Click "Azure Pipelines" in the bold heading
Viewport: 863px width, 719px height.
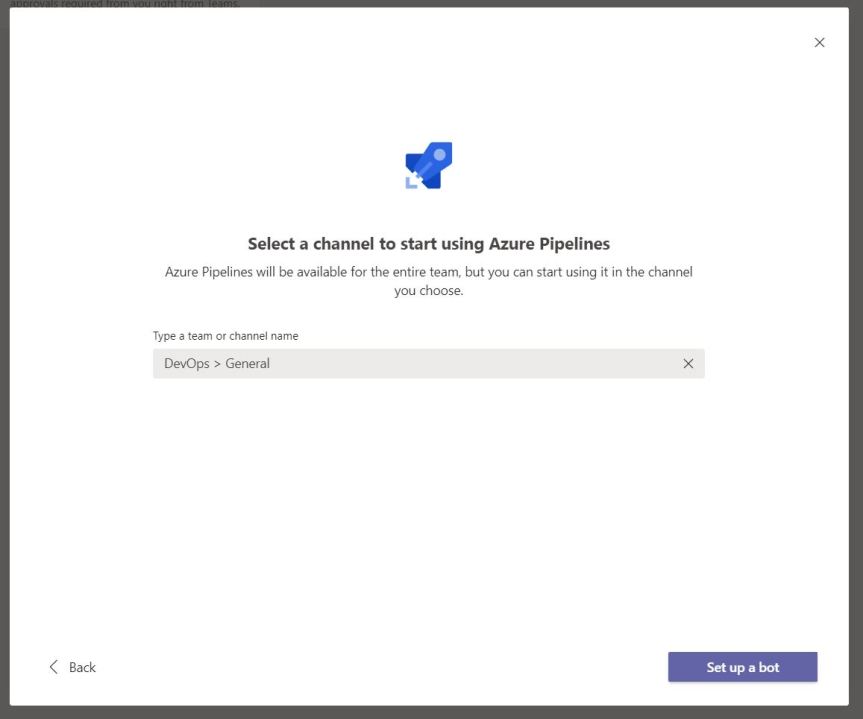click(549, 243)
